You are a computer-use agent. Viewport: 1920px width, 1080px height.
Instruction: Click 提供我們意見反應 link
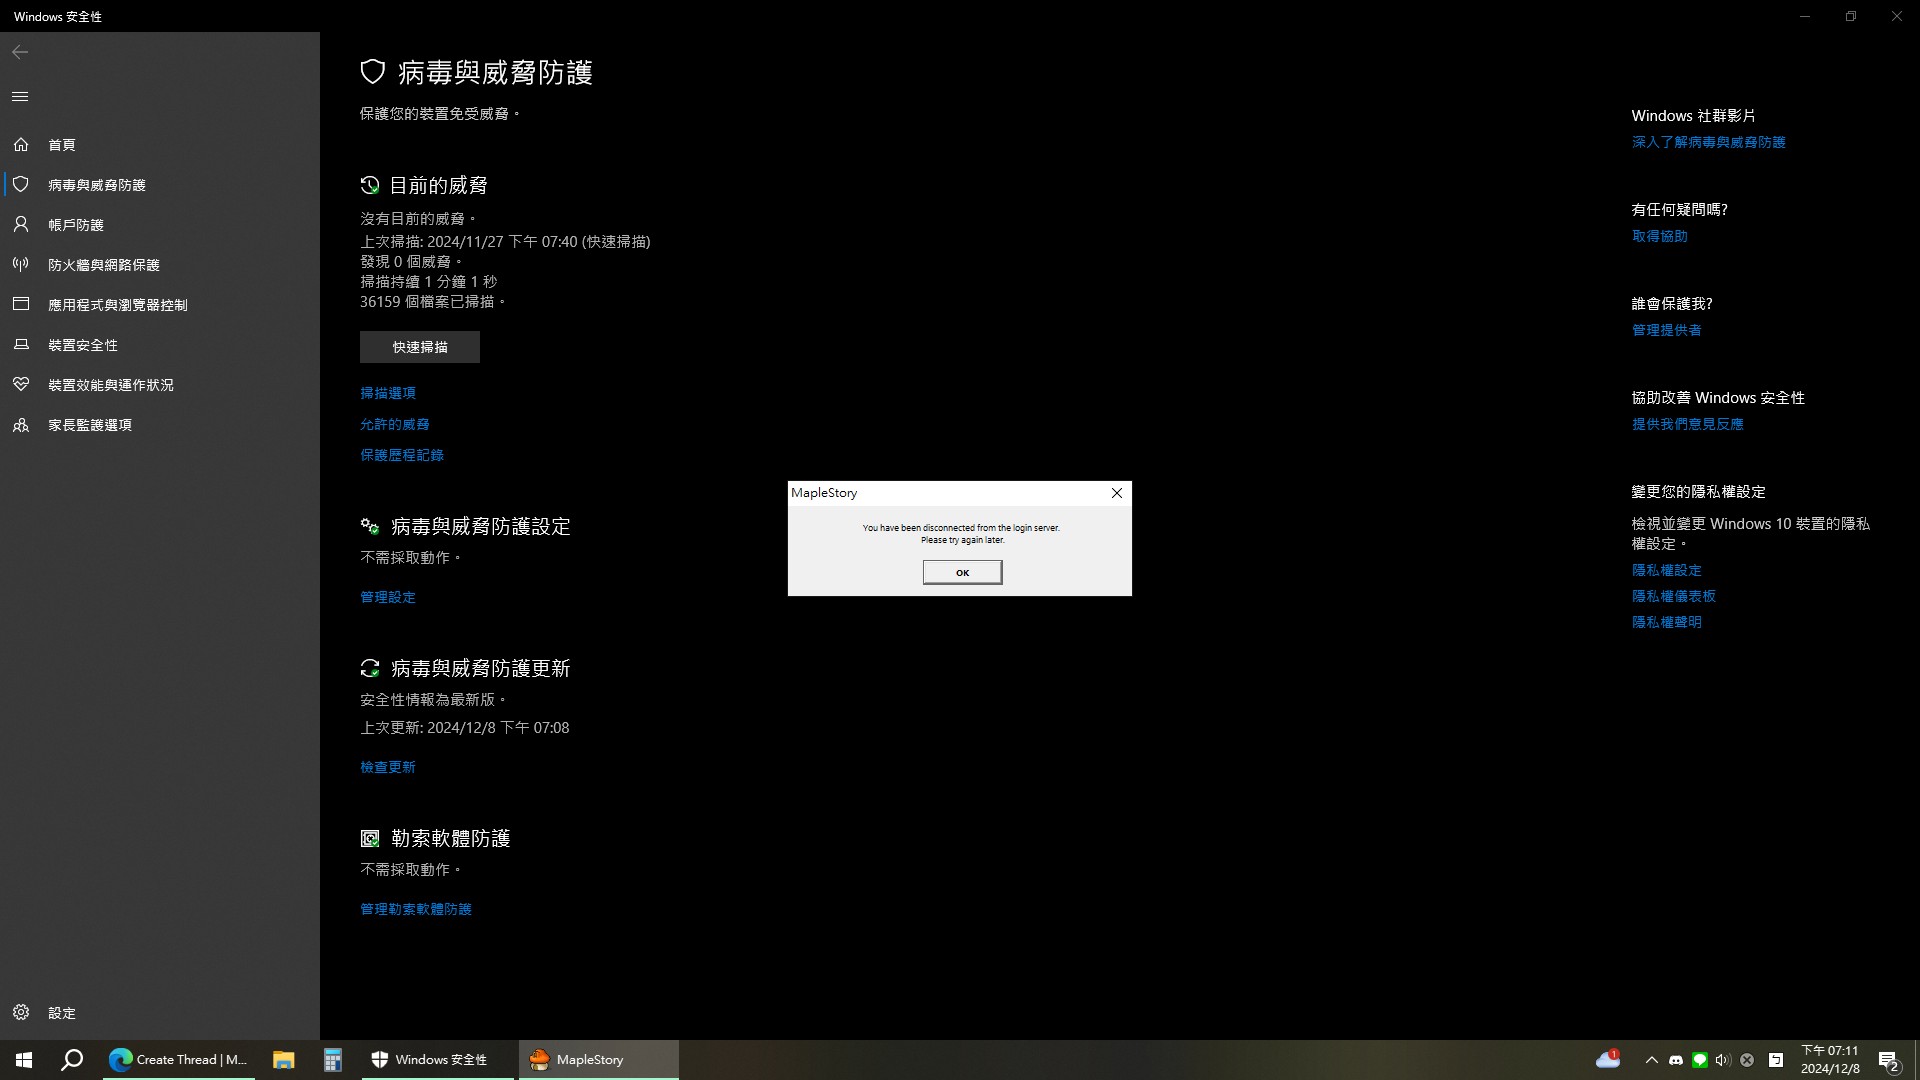pyautogui.click(x=1688, y=424)
